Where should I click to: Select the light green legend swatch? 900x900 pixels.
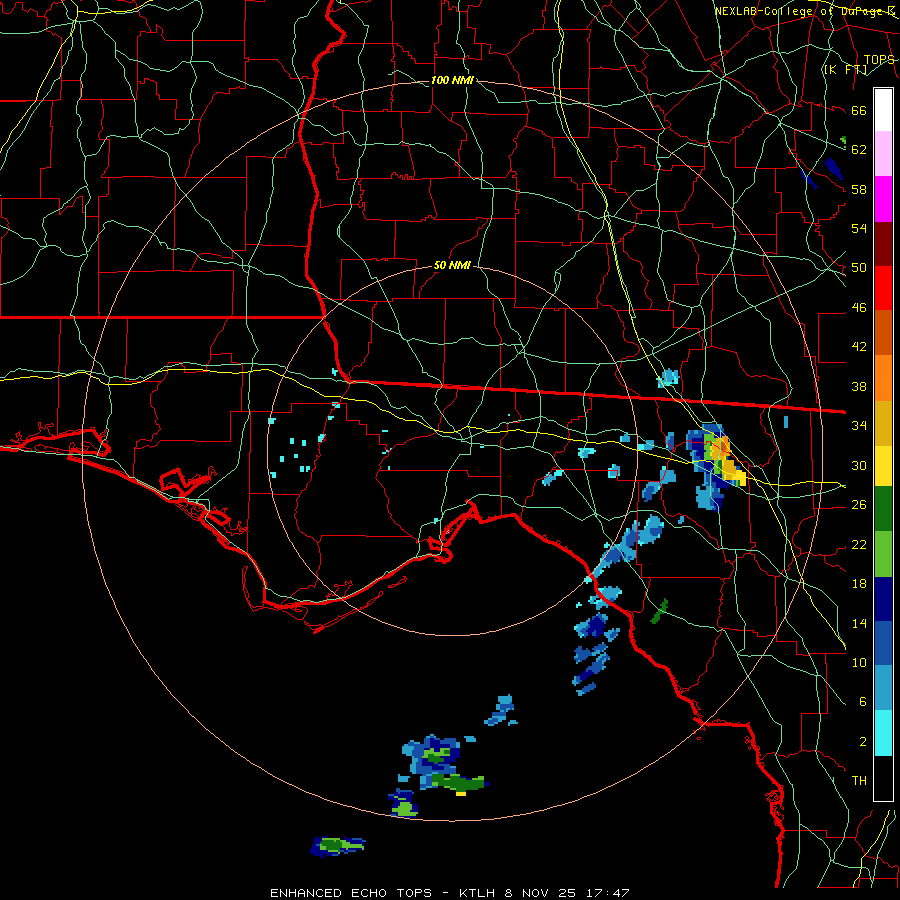point(883,554)
